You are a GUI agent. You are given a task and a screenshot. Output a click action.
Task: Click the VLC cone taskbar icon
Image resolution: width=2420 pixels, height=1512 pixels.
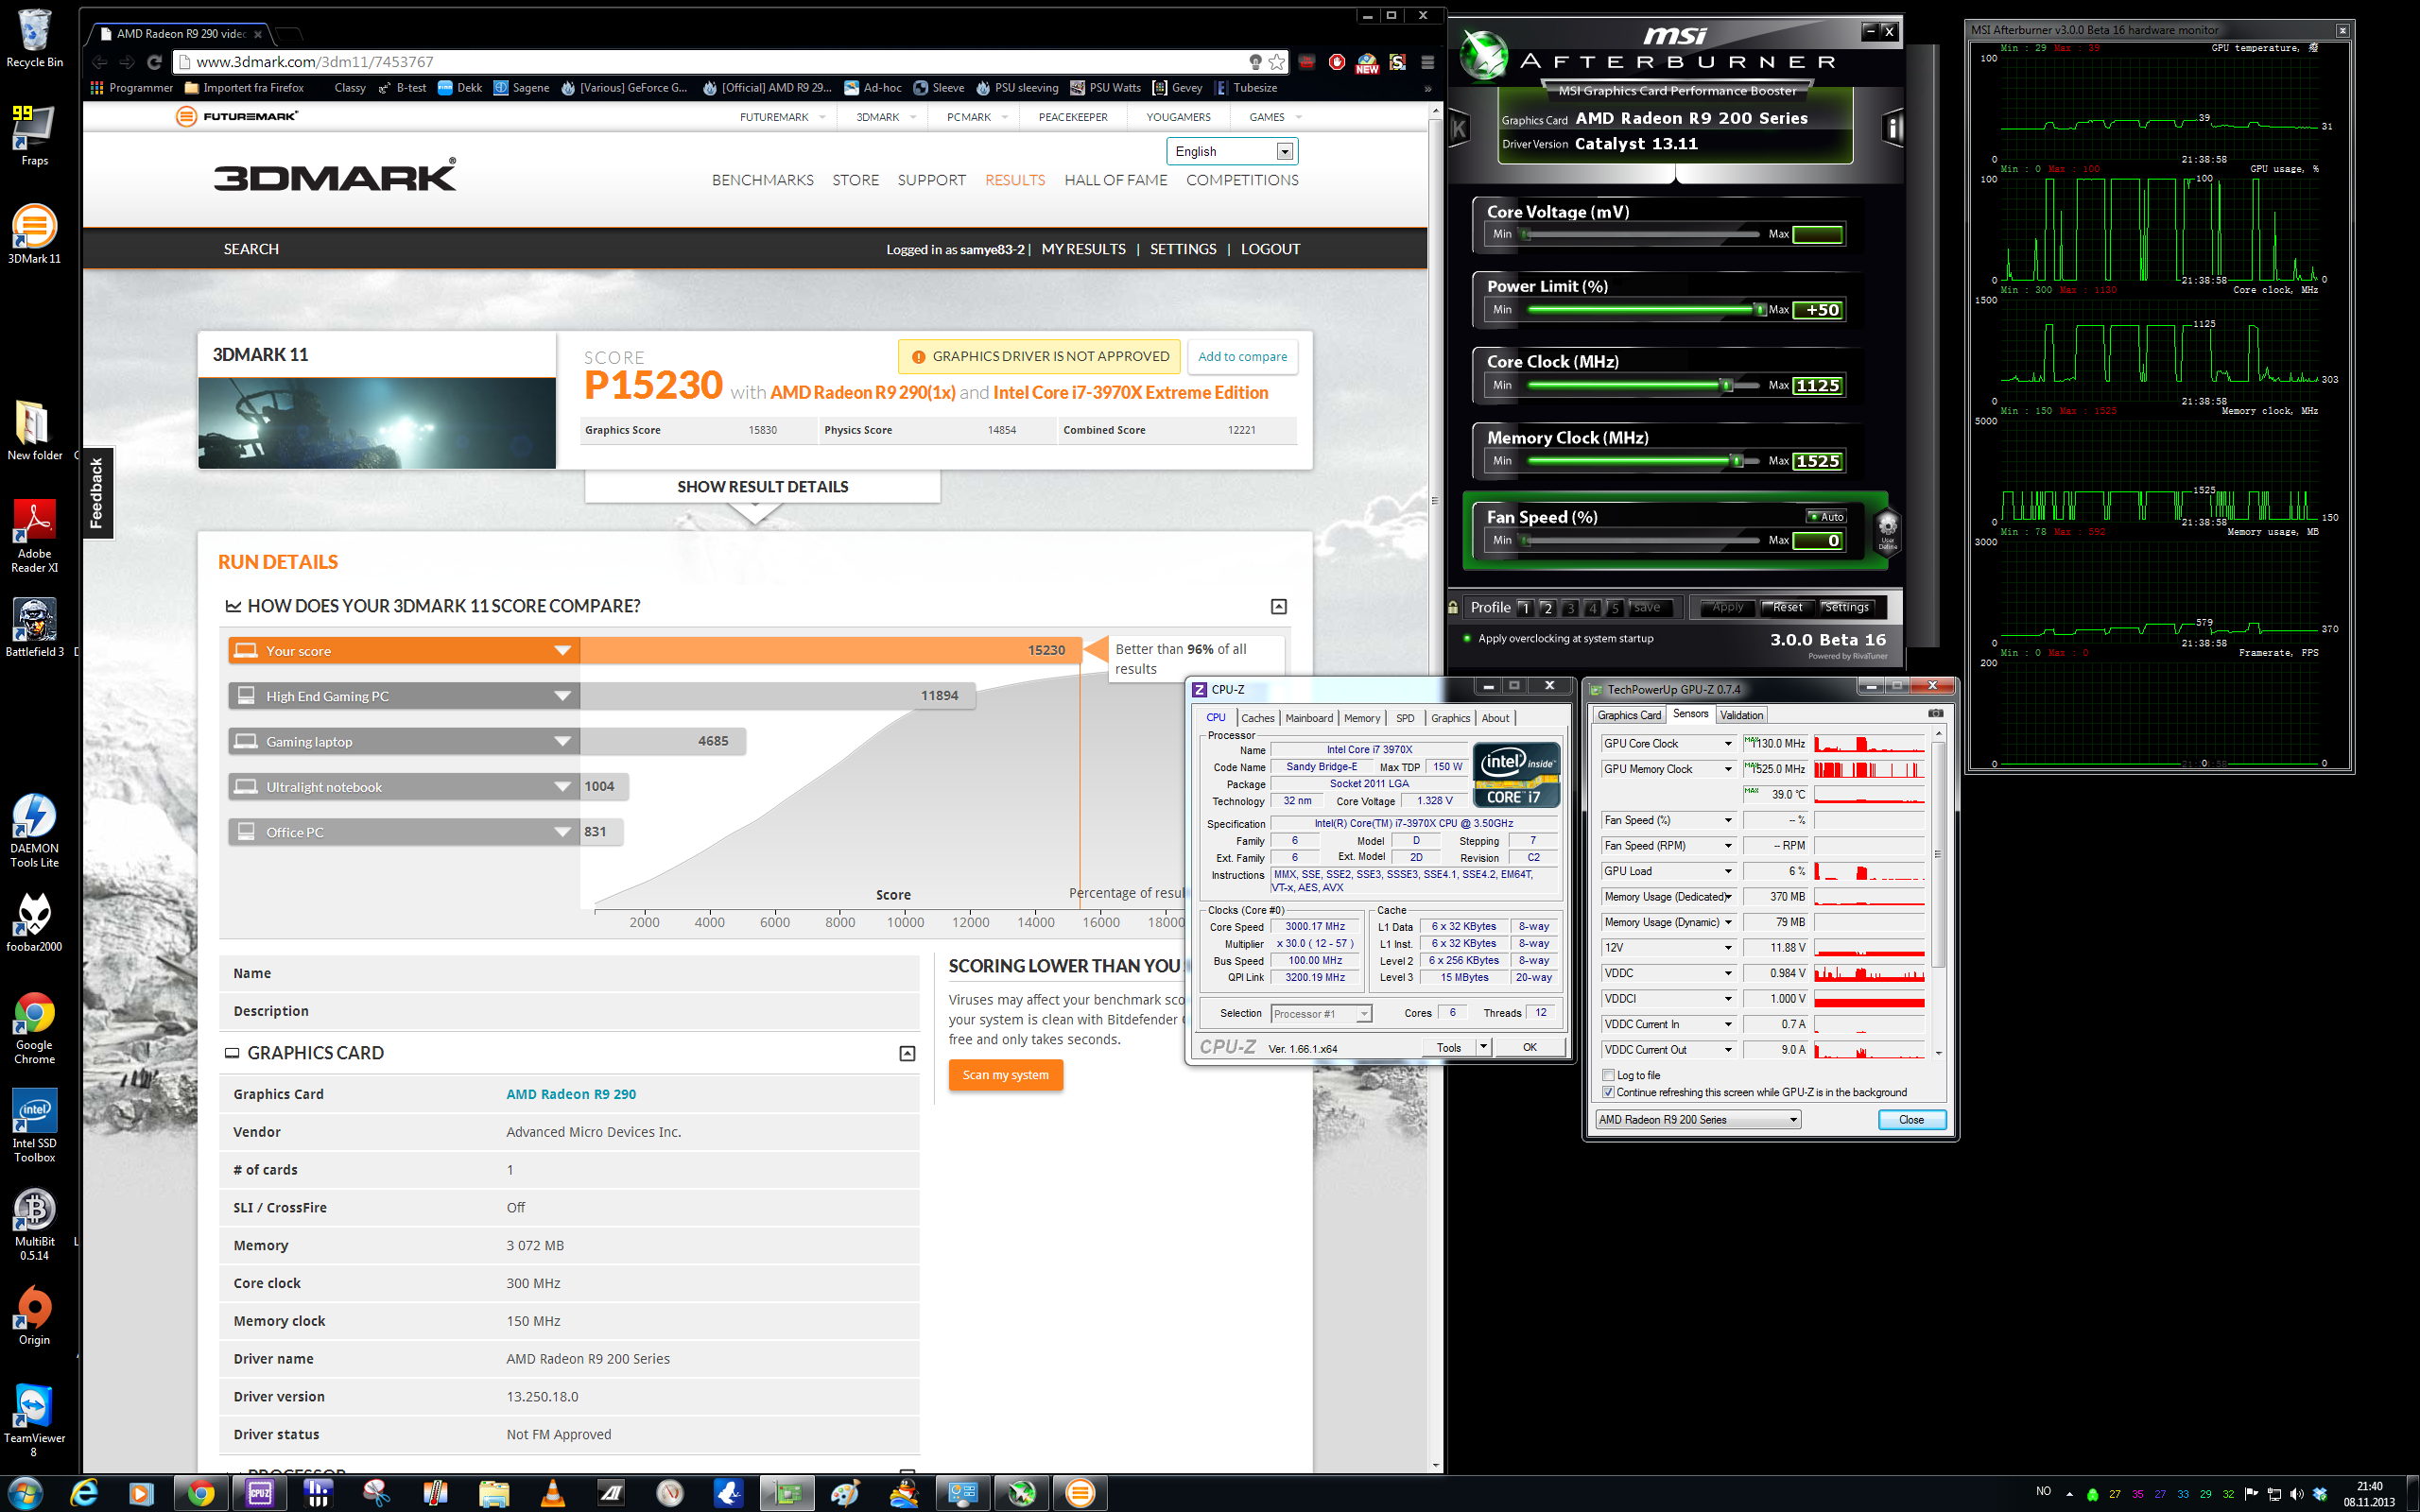tap(552, 1493)
